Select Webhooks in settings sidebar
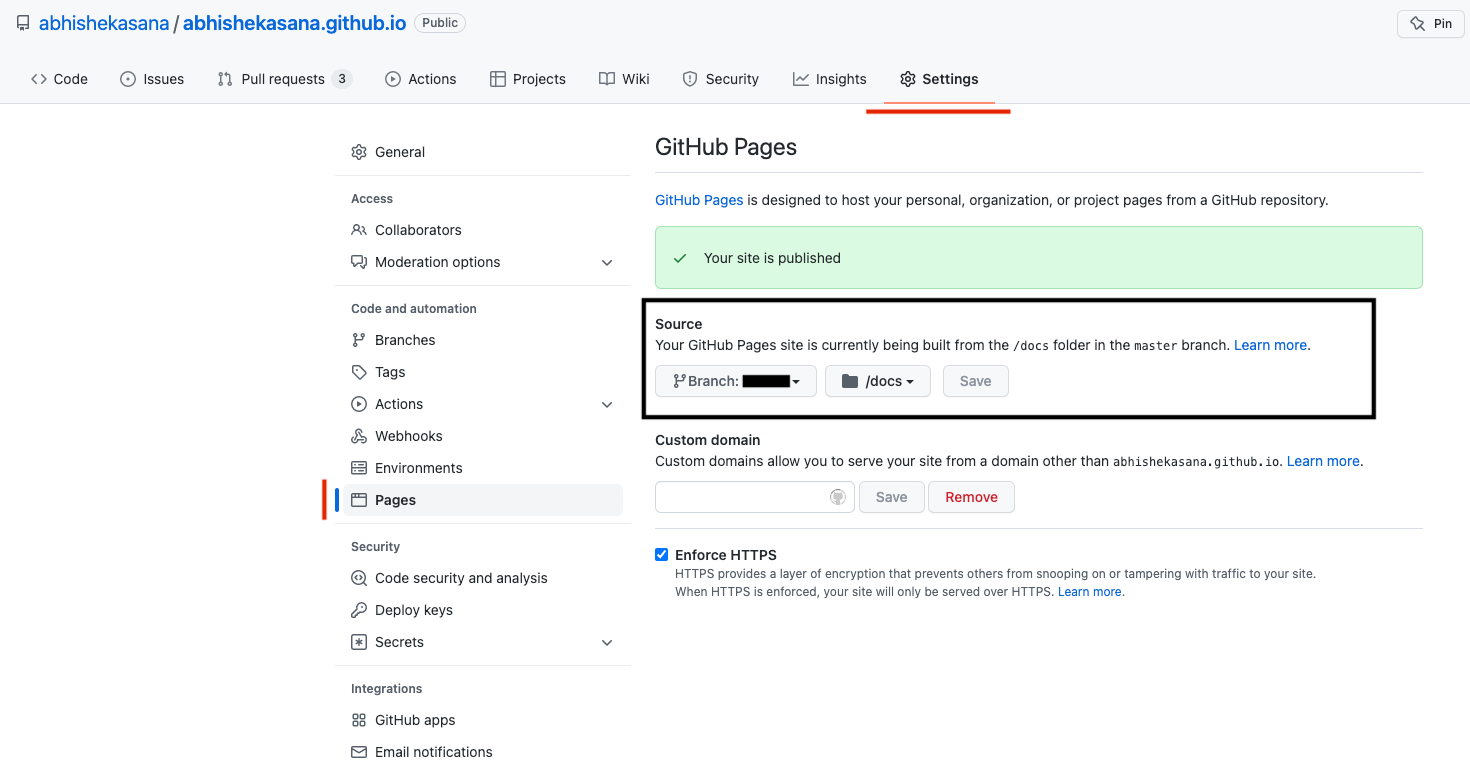1470x770 pixels. [483, 436]
